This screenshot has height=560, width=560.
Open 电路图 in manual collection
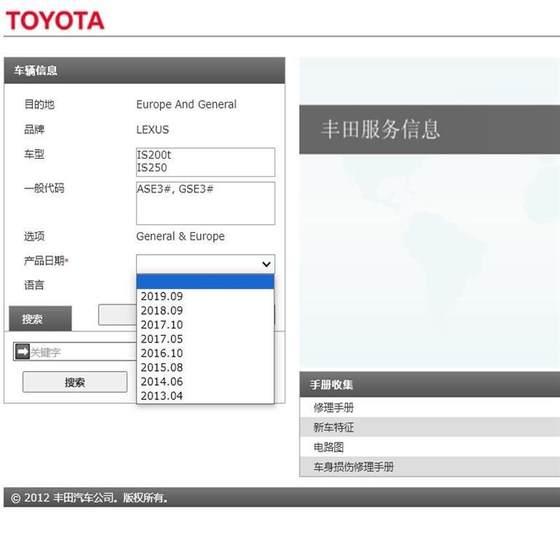tap(430, 447)
